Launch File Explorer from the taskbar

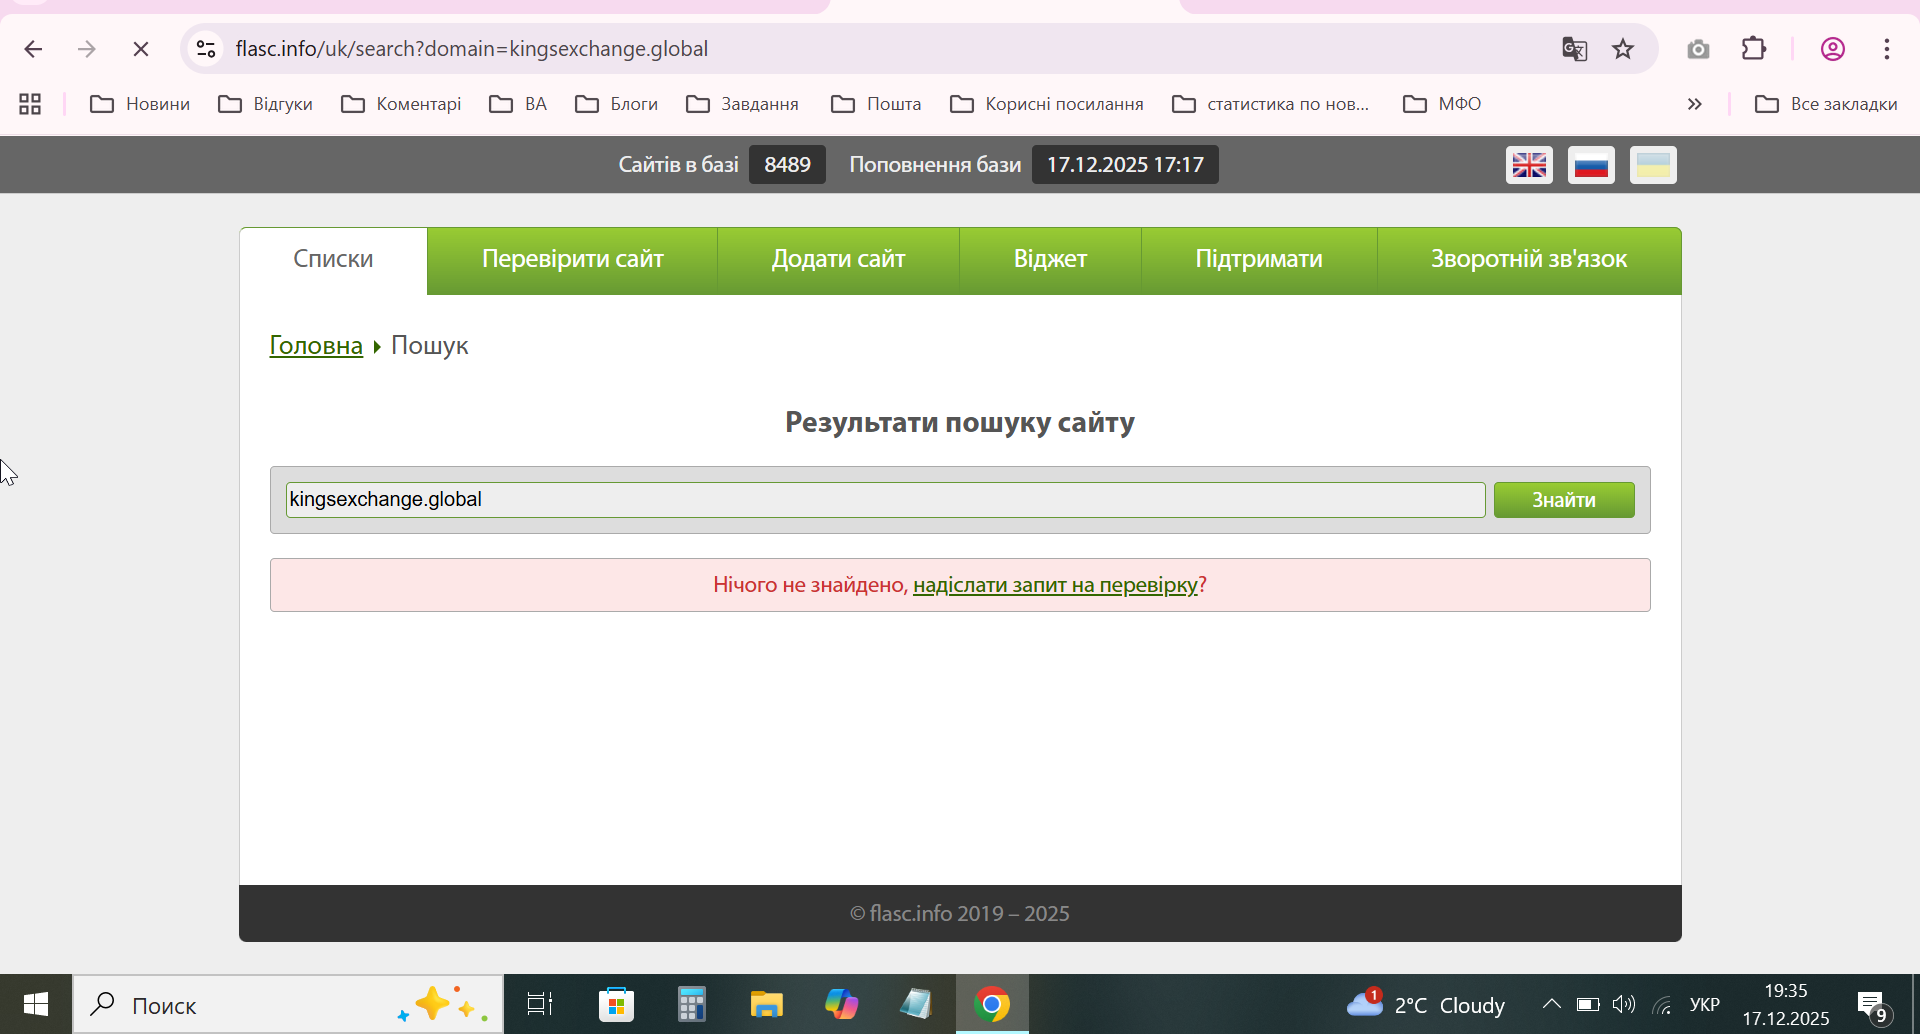coord(766,1004)
